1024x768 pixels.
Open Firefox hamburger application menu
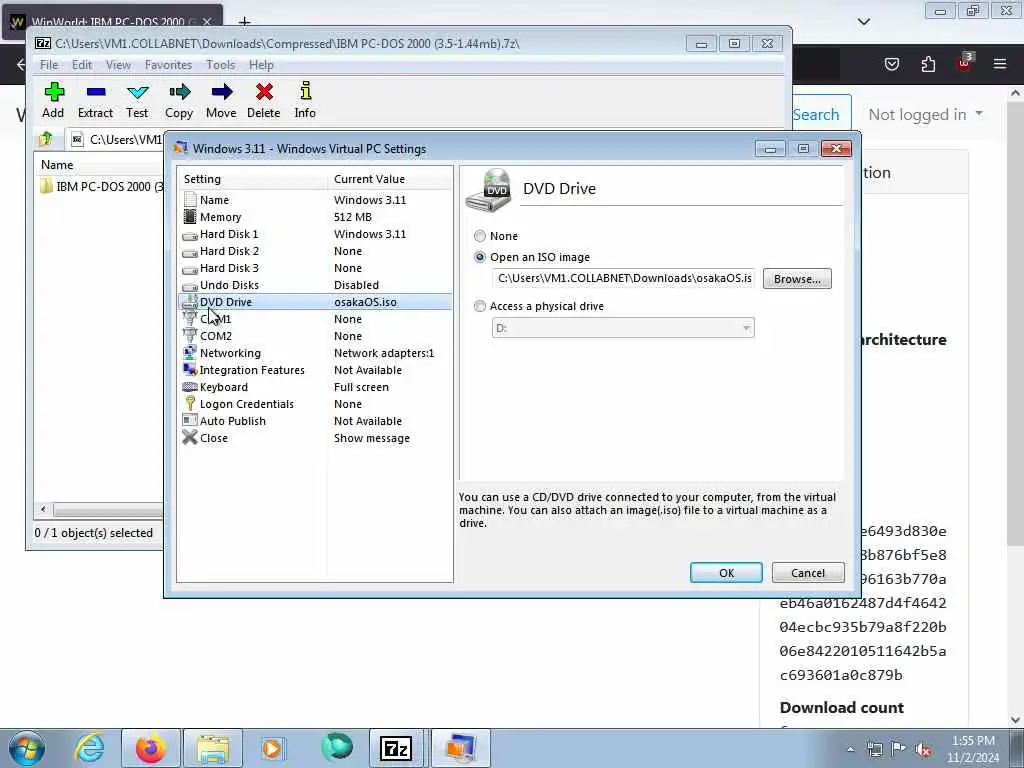pyautogui.click(x=1000, y=64)
